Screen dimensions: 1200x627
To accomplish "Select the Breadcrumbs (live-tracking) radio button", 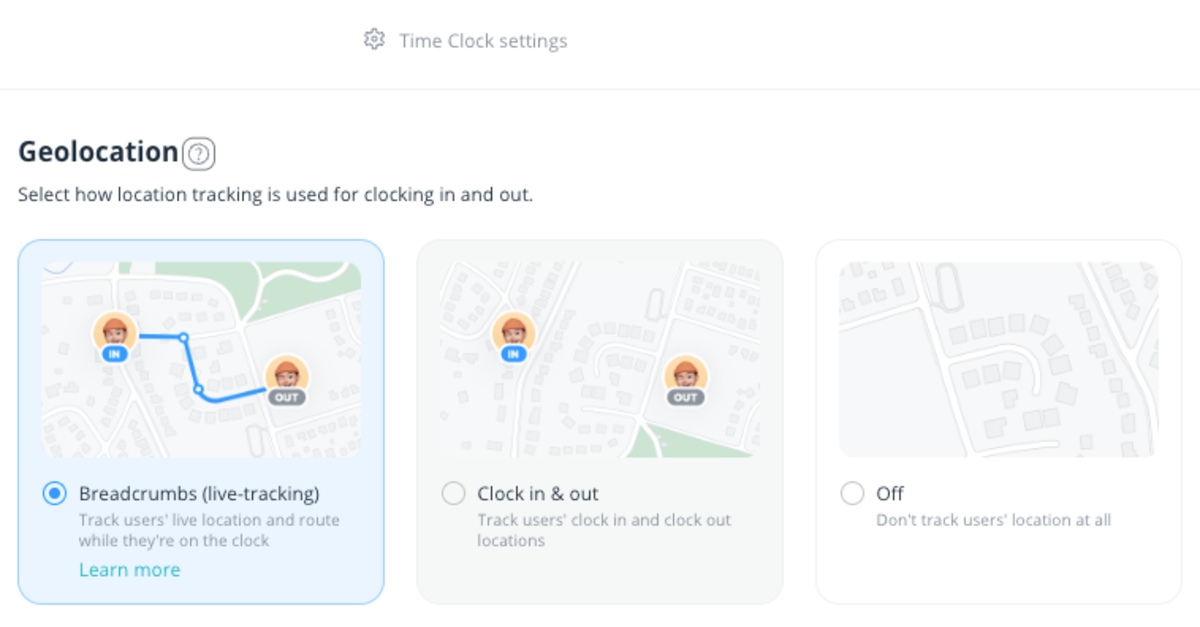I will [x=53, y=493].
